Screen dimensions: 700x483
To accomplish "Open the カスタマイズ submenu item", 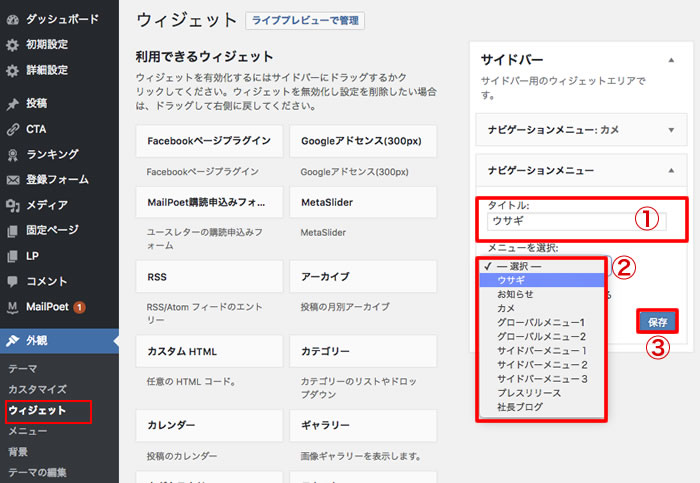I will click(x=37, y=389).
